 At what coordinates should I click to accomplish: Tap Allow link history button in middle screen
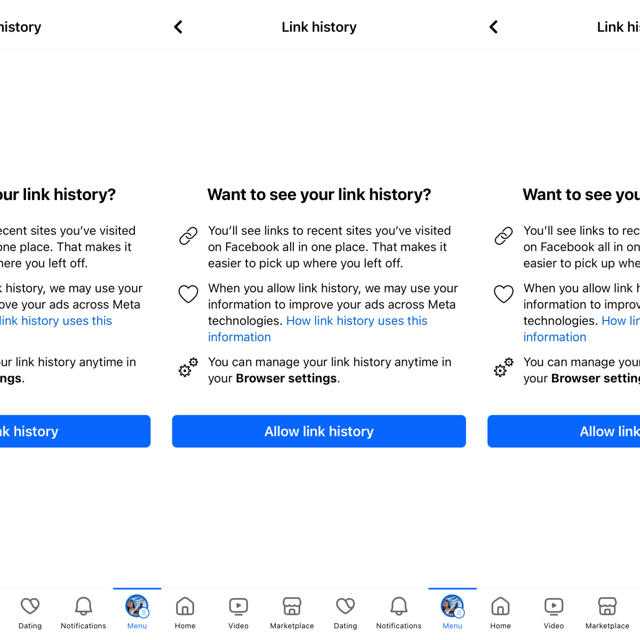[319, 431]
